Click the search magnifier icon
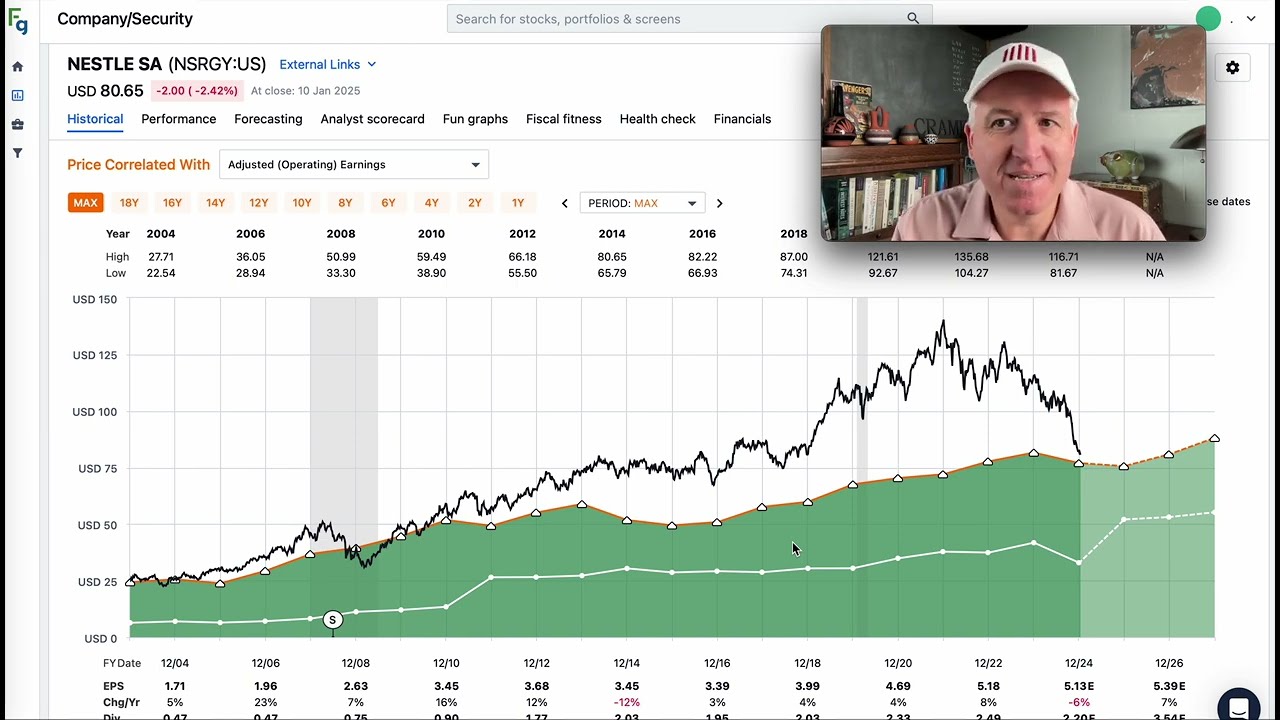 pyautogui.click(x=913, y=19)
